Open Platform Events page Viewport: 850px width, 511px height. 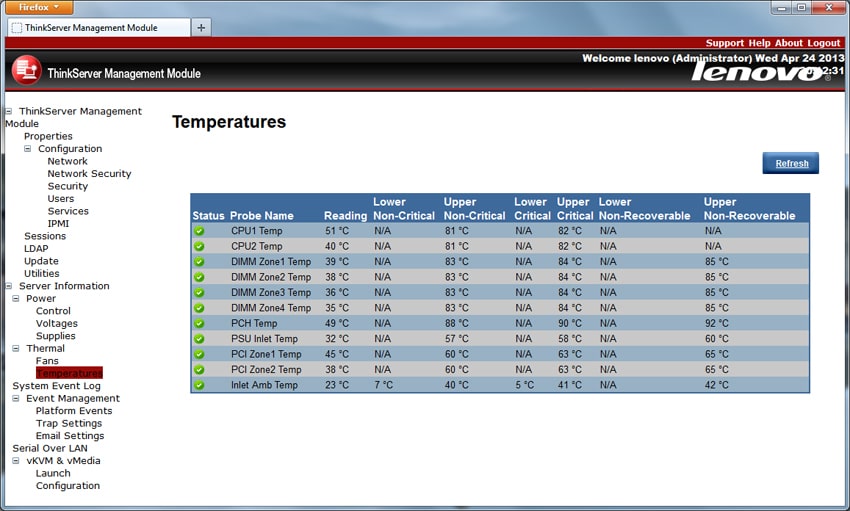74,411
